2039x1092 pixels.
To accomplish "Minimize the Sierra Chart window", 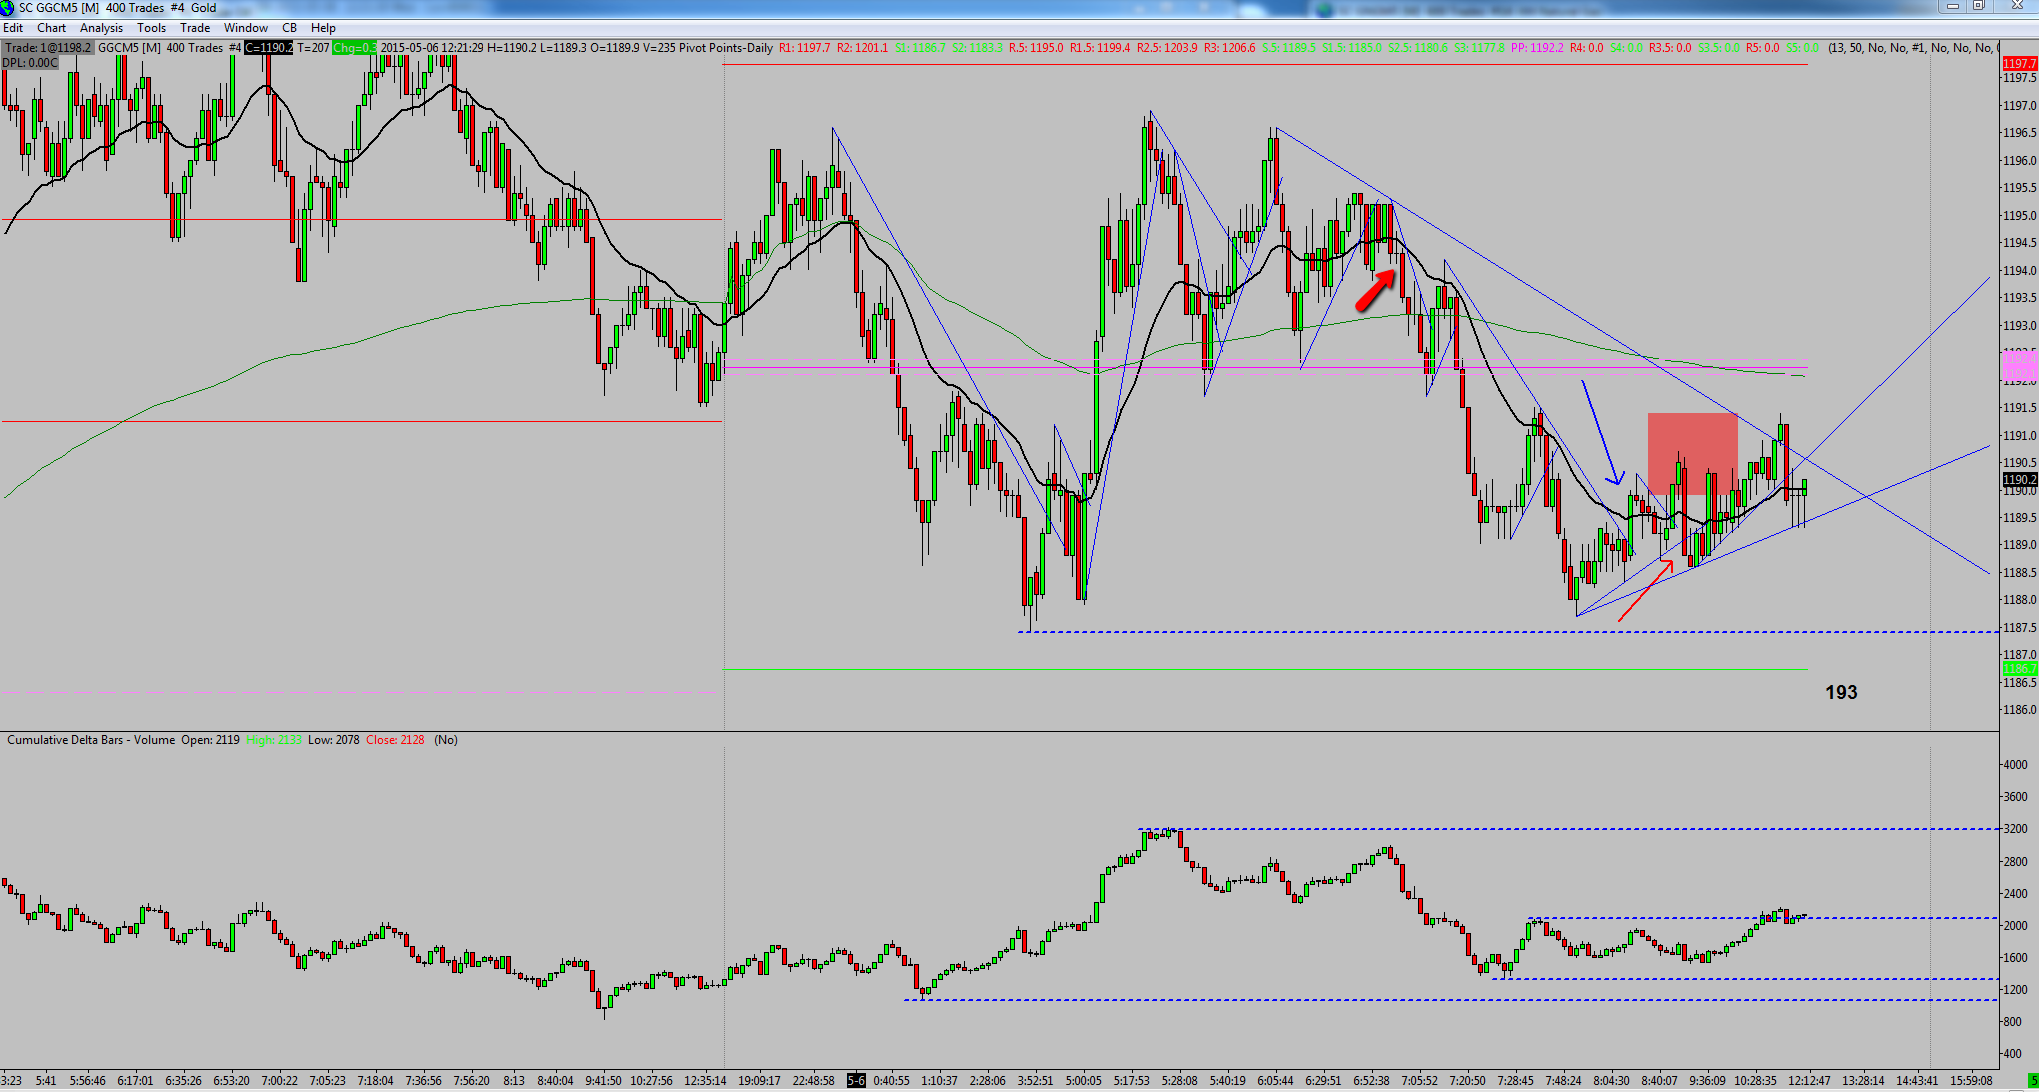I will 1951,7.
